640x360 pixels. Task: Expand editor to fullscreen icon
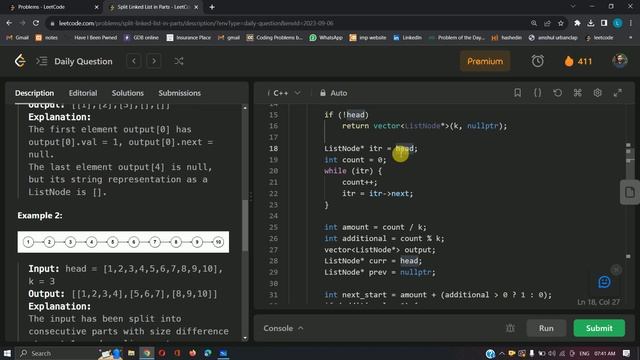(x=618, y=93)
